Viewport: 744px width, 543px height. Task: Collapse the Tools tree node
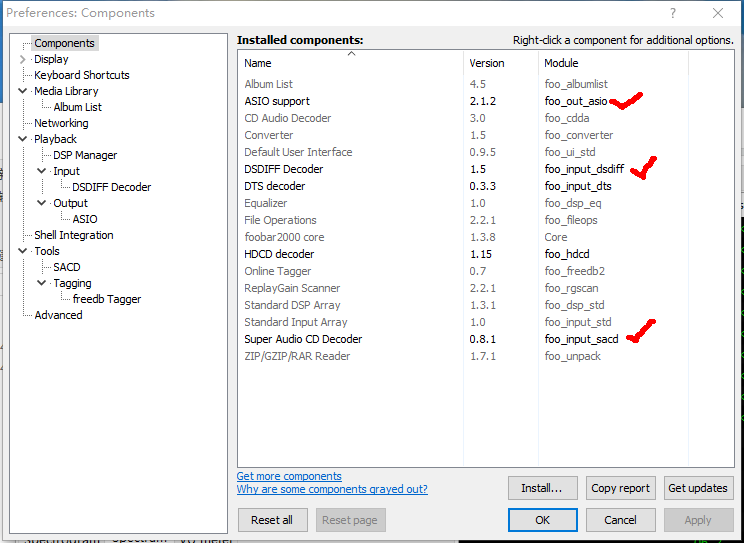click(22, 251)
